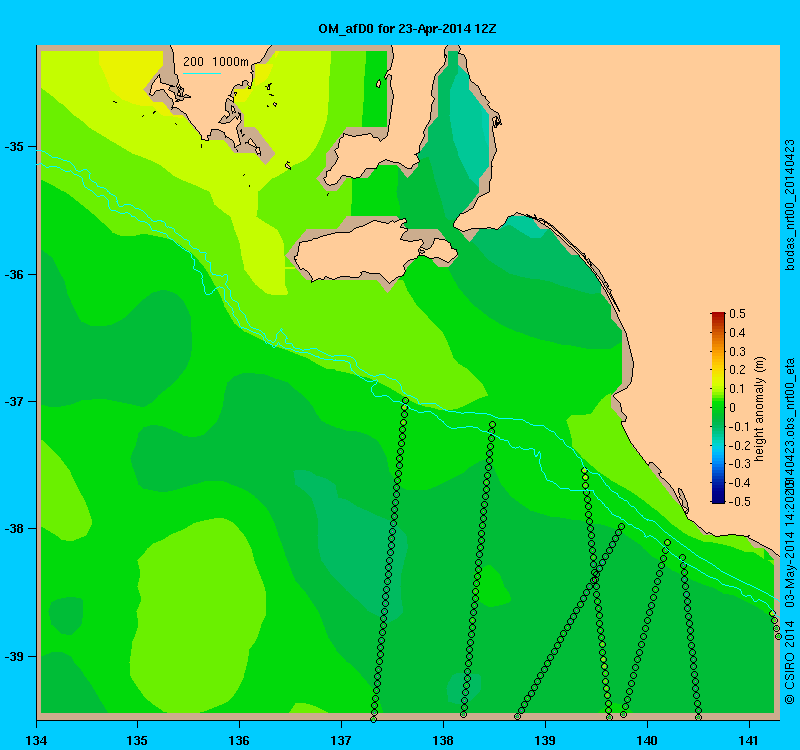
Task: Click the -0.1 colour bar label
Action: (x=739, y=427)
